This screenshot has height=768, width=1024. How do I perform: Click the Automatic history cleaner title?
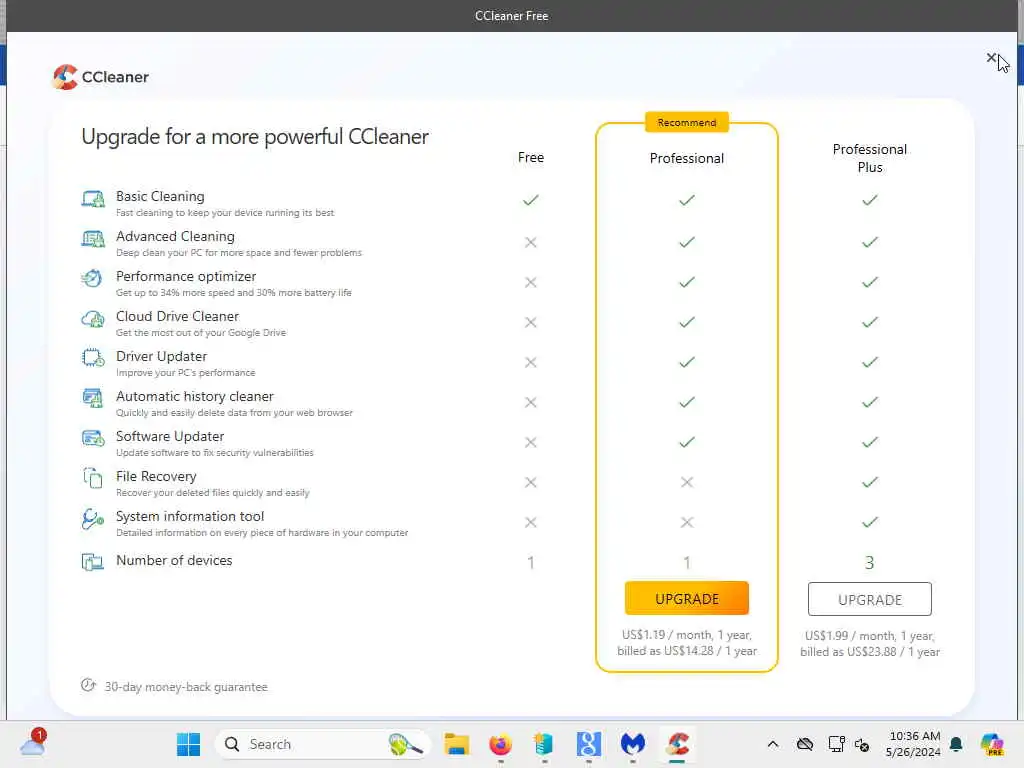[195, 396]
